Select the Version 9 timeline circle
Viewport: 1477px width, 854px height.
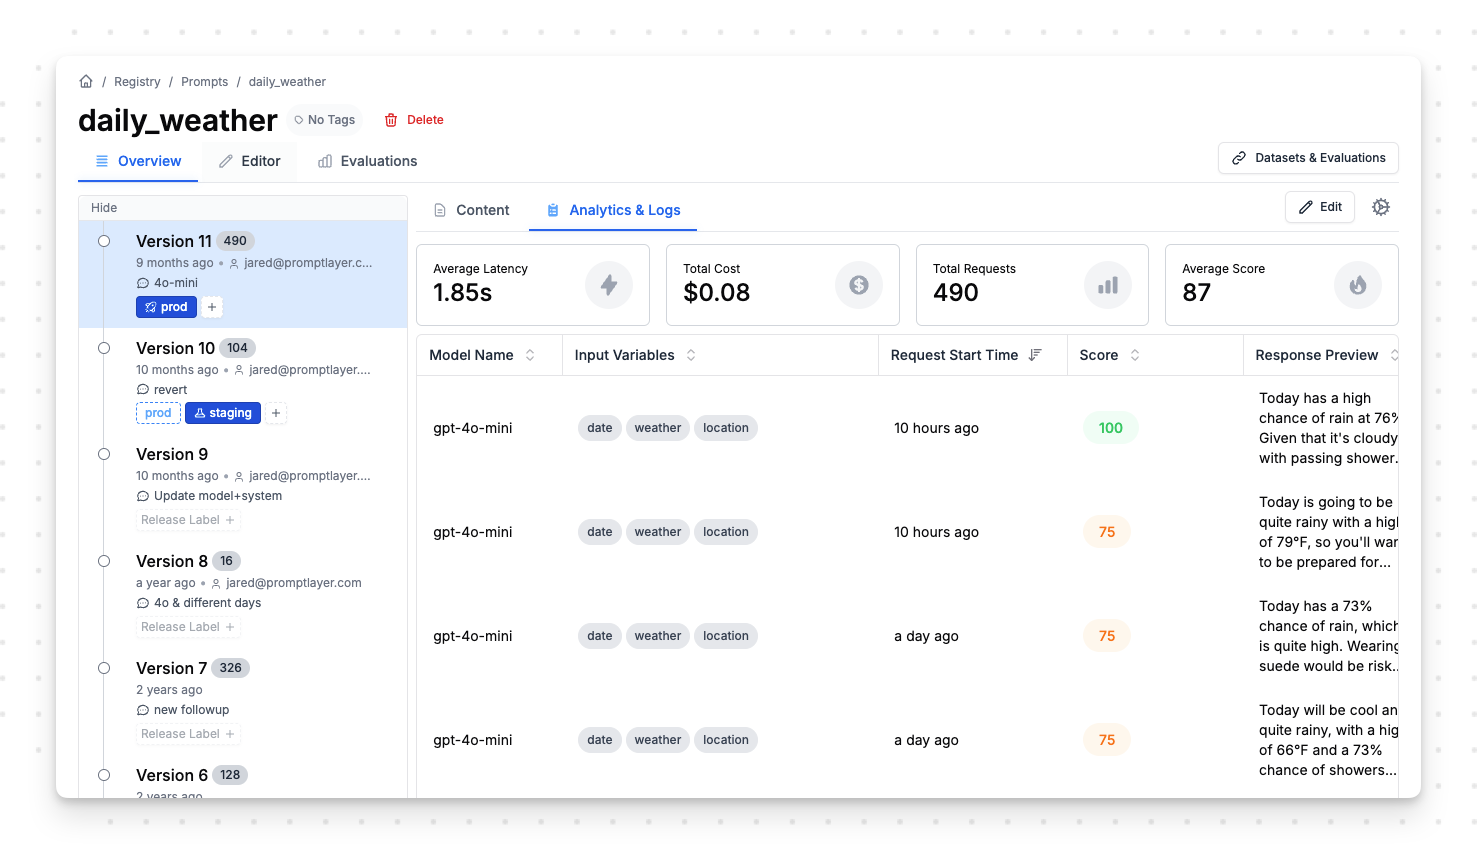pos(104,454)
